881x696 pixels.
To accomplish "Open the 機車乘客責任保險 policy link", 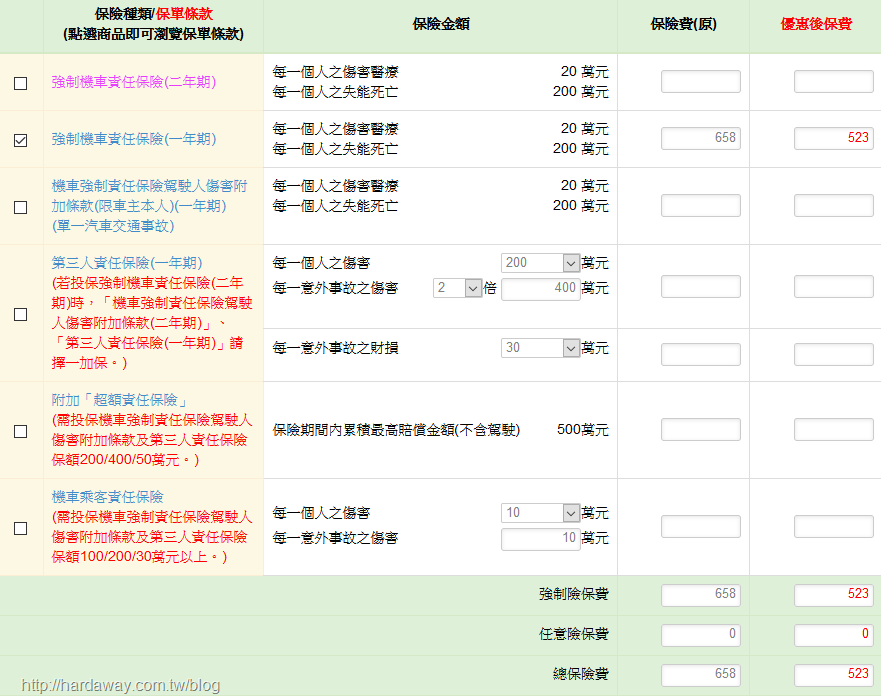I will (x=107, y=497).
